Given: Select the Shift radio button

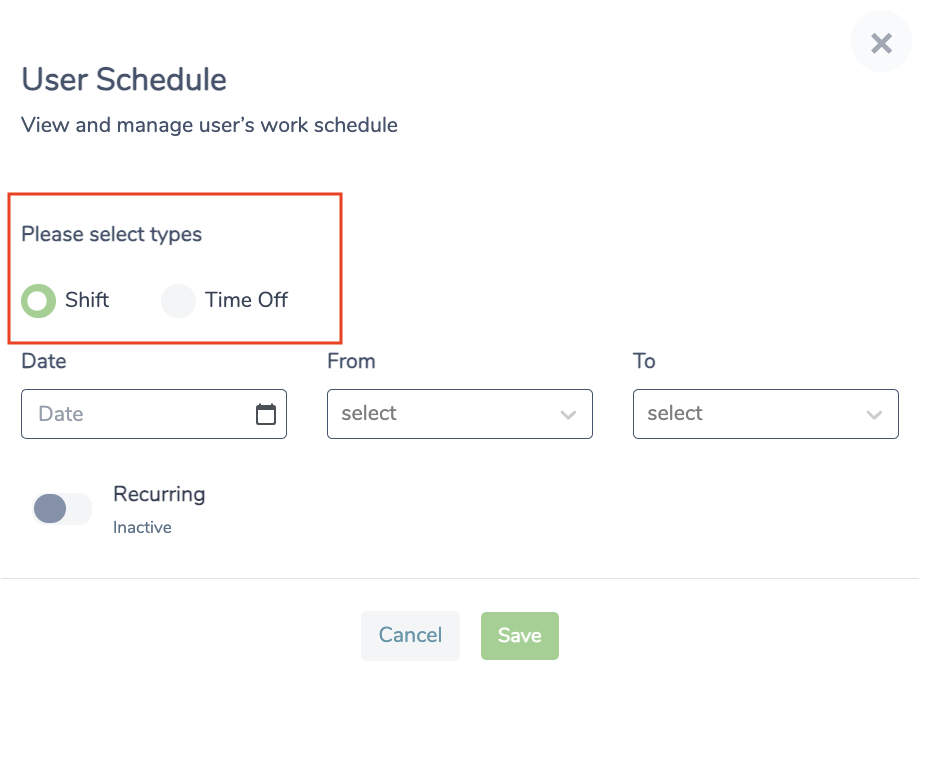Looking at the screenshot, I should [x=39, y=301].
